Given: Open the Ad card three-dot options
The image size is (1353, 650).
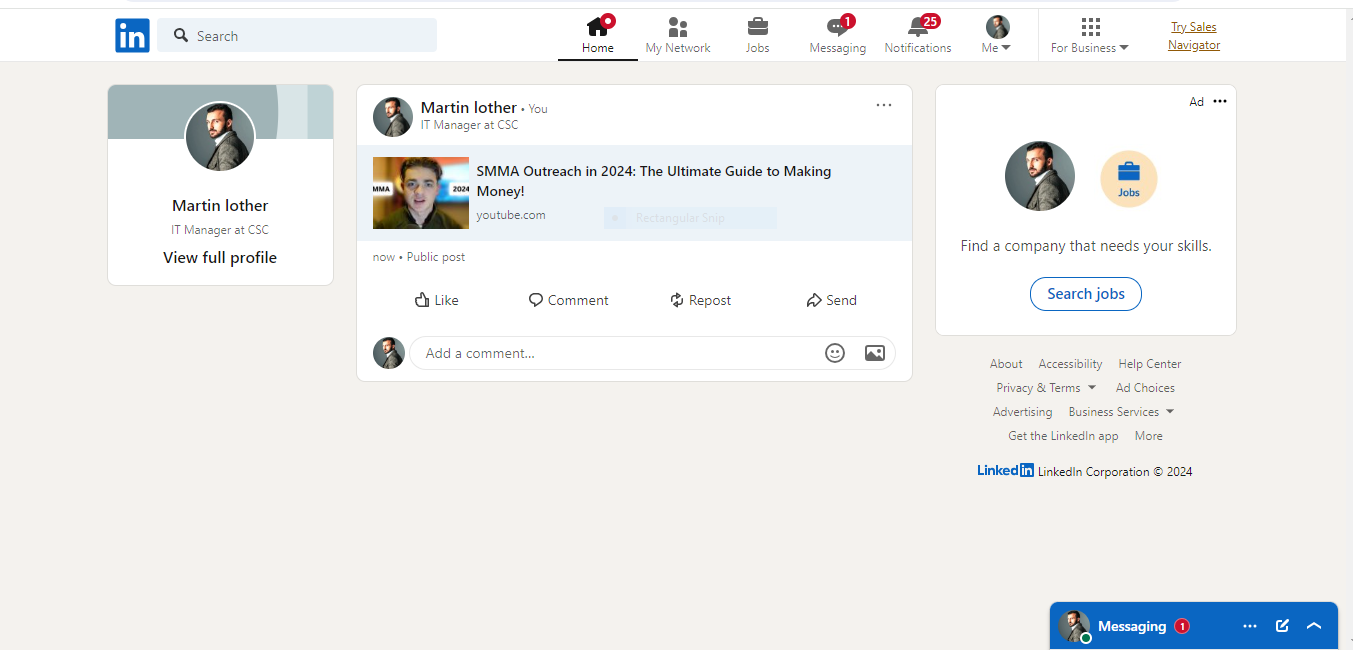Looking at the screenshot, I should pyautogui.click(x=1220, y=101).
